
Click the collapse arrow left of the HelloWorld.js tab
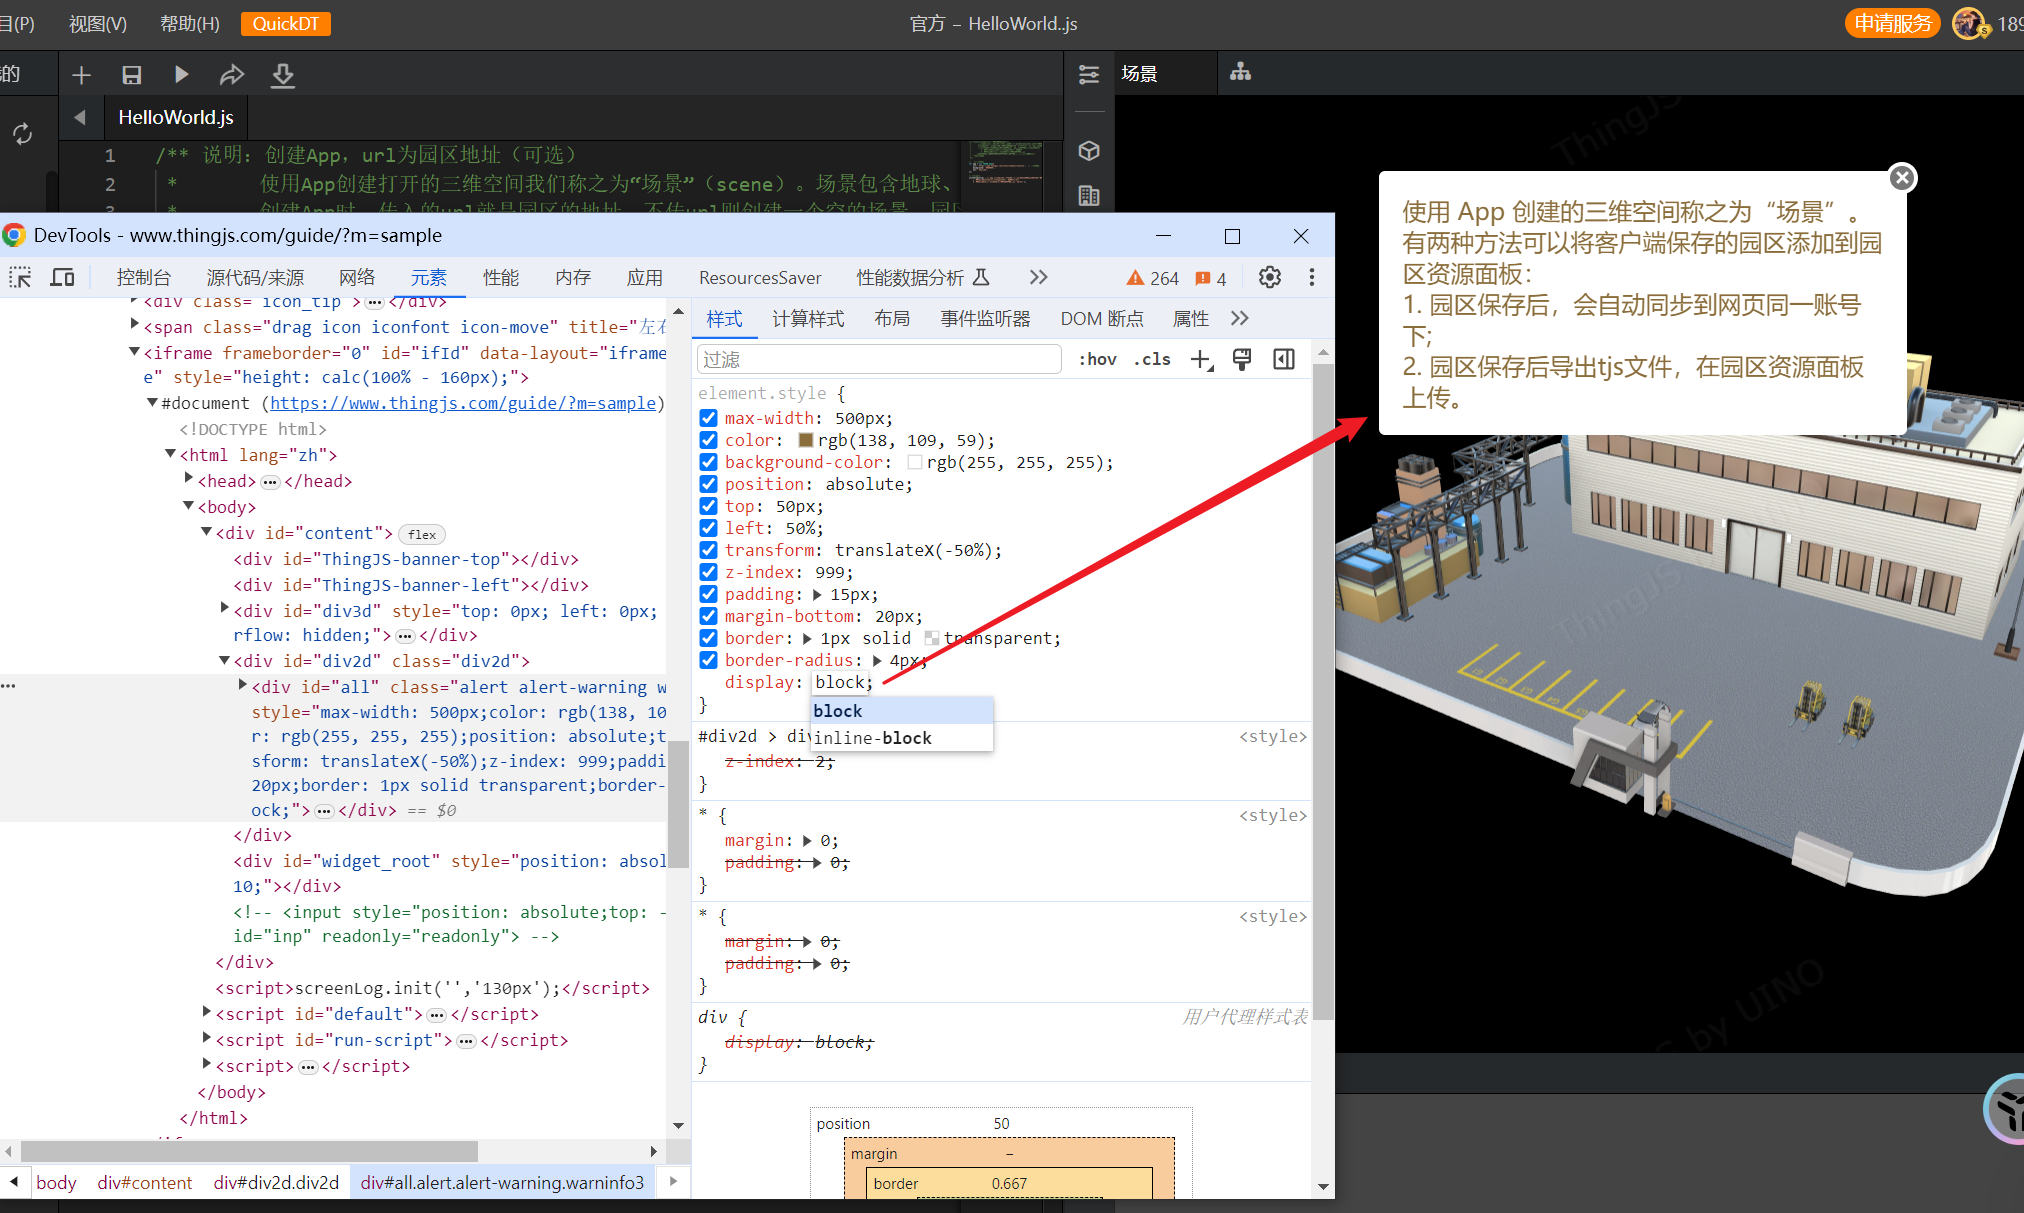(80, 117)
